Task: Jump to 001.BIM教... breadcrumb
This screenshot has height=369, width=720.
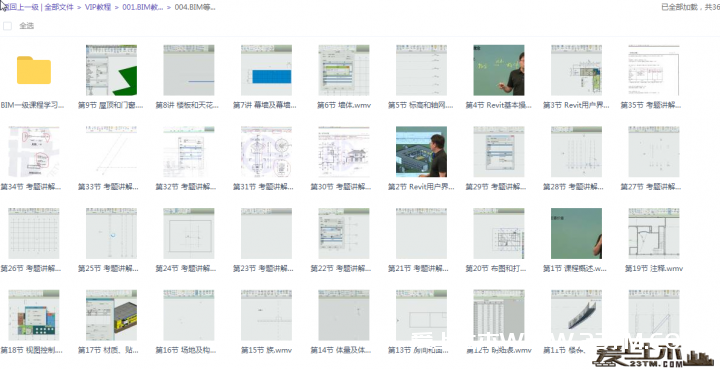Action: [x=143, y=7]
